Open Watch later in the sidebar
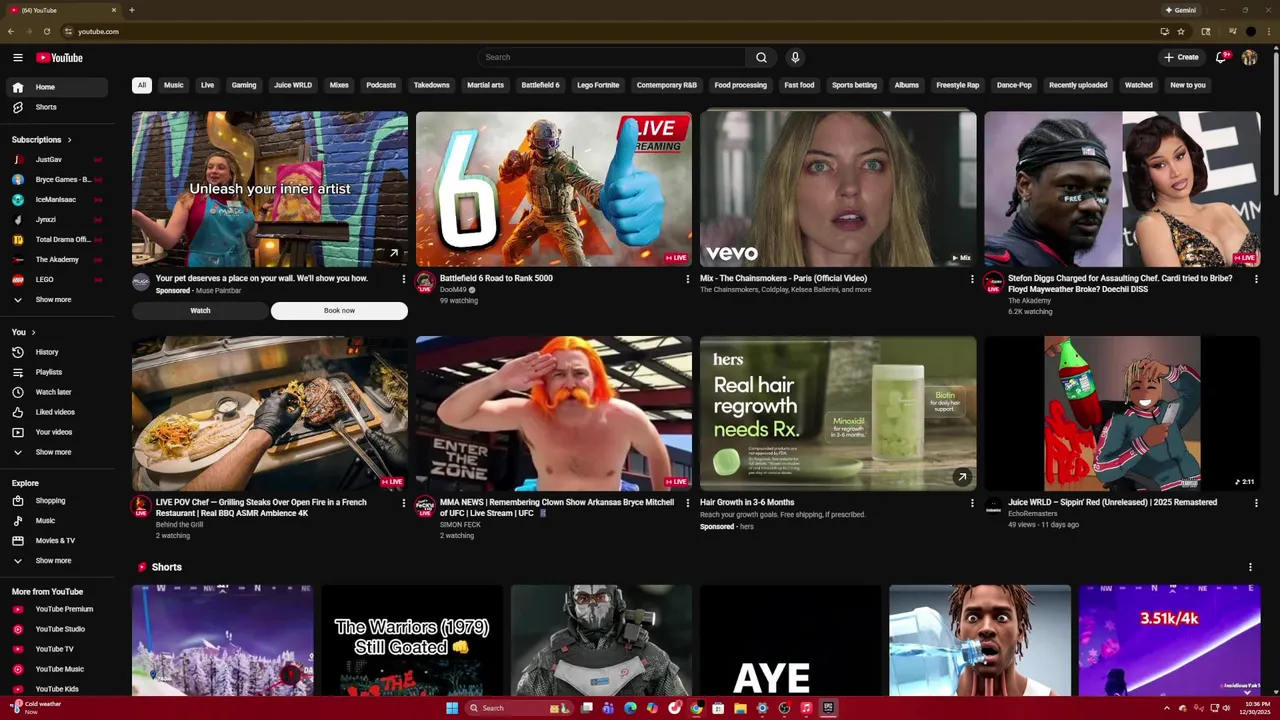Viewport: 1280px width, 720px height. [x=57, y=392]
